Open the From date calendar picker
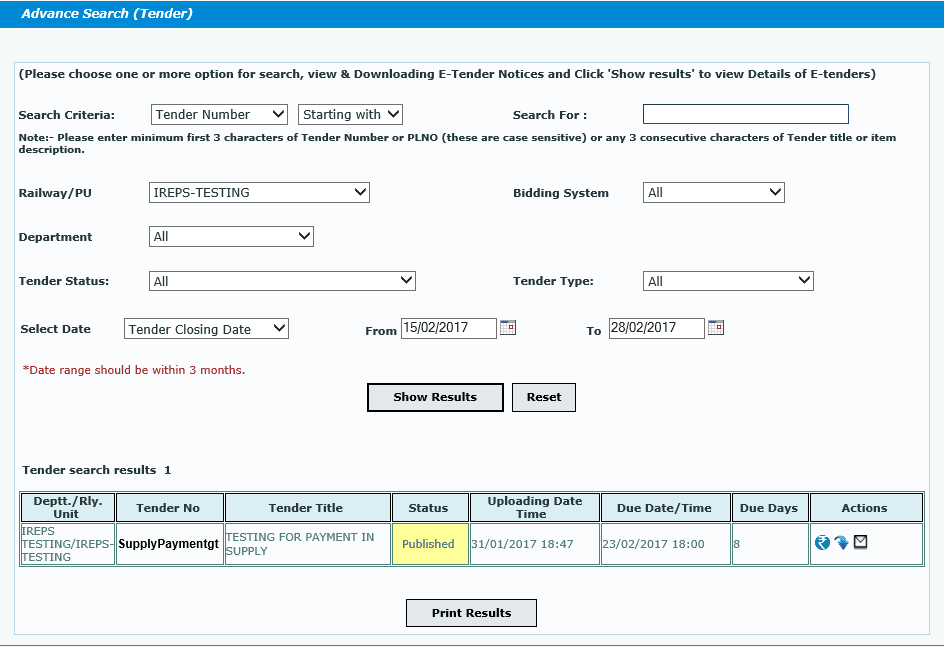Image resolution: width=944 pixels, height=647 pixels. (x=508, y=327)
